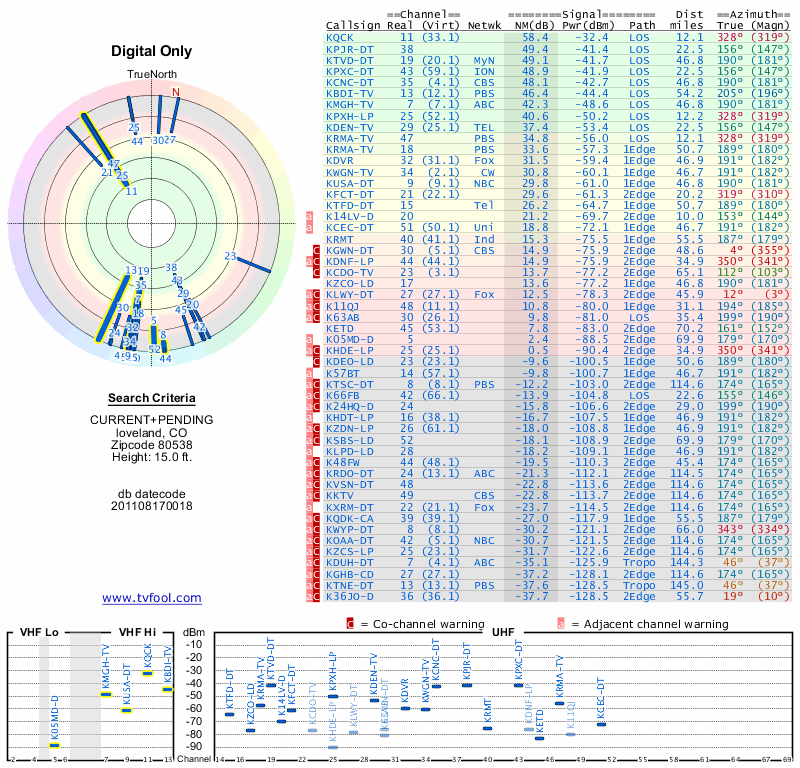Select KXRM-DT callsign in the table
This screenshot has width=800, height=768.
[349, 507]
